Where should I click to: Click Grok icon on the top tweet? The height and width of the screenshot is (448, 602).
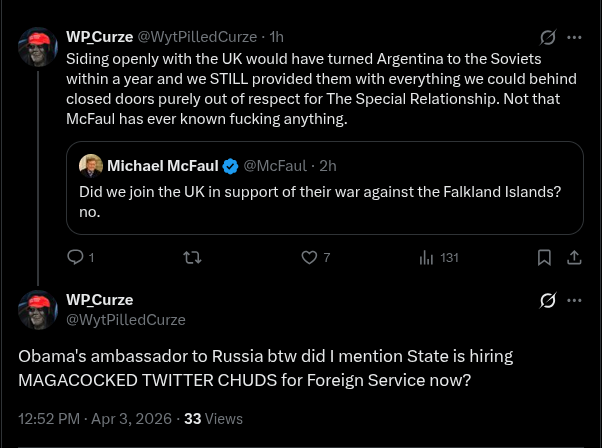(547, 37)
